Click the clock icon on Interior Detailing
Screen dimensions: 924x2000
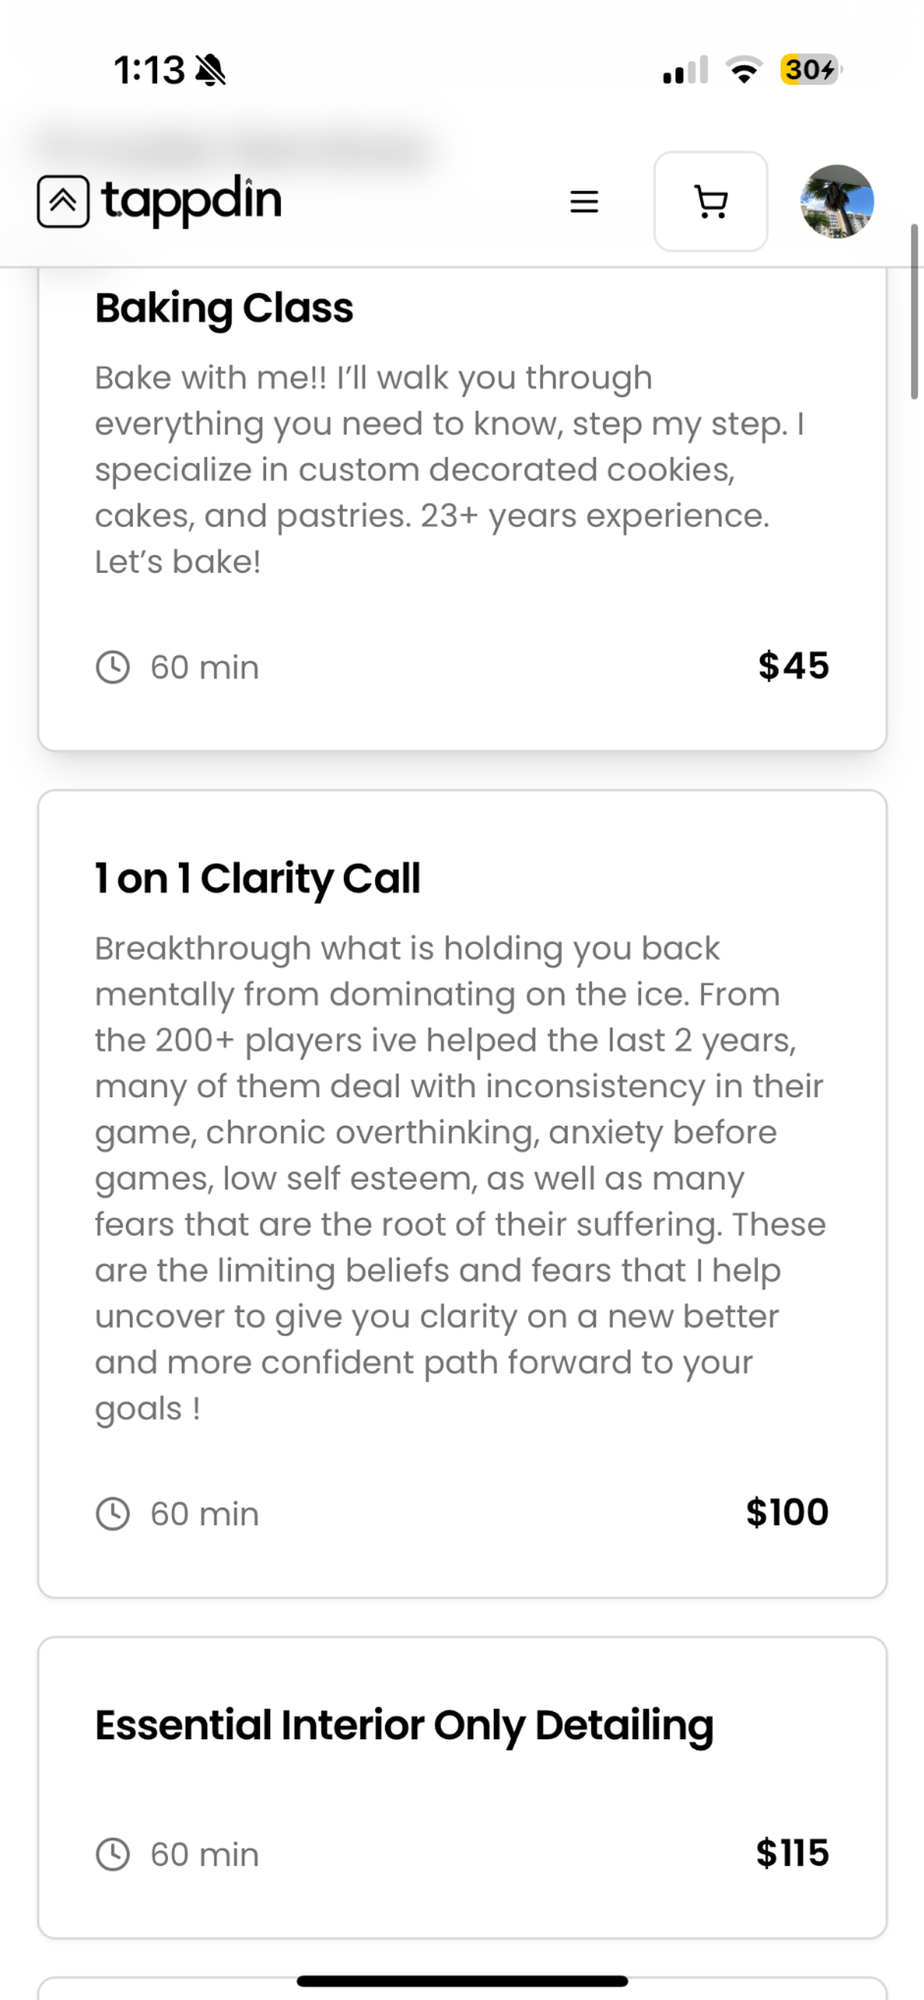pos(113,1855)
